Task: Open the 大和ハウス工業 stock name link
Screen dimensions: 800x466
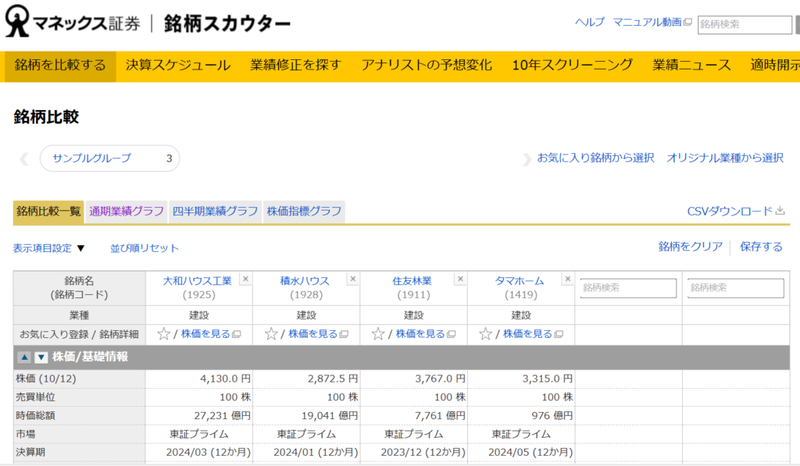Action: coord(197,281)
